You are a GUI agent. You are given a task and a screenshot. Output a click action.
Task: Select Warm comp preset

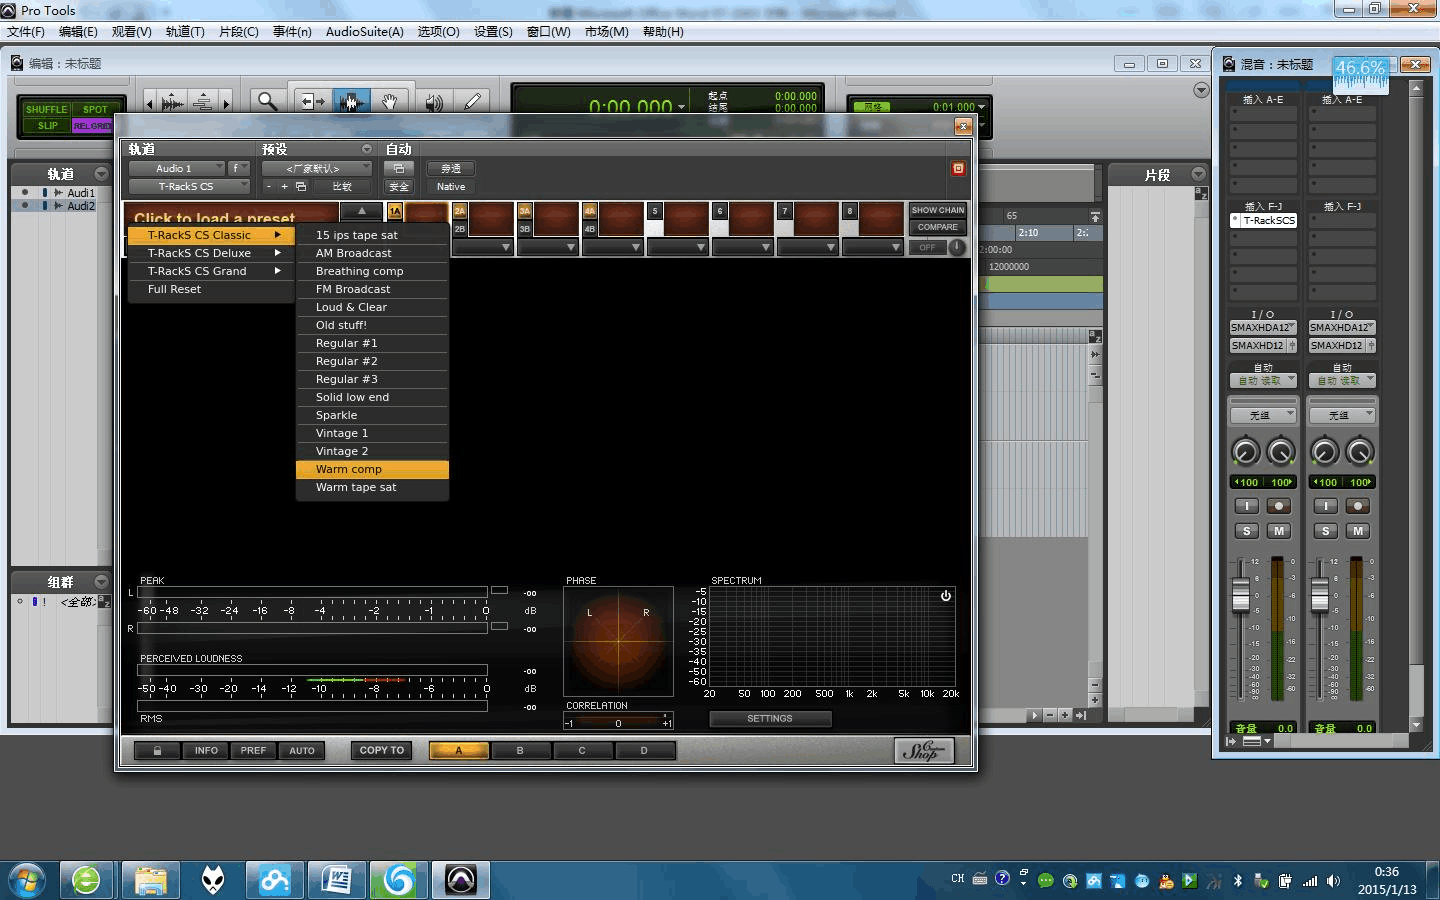(x=372, y=470)
